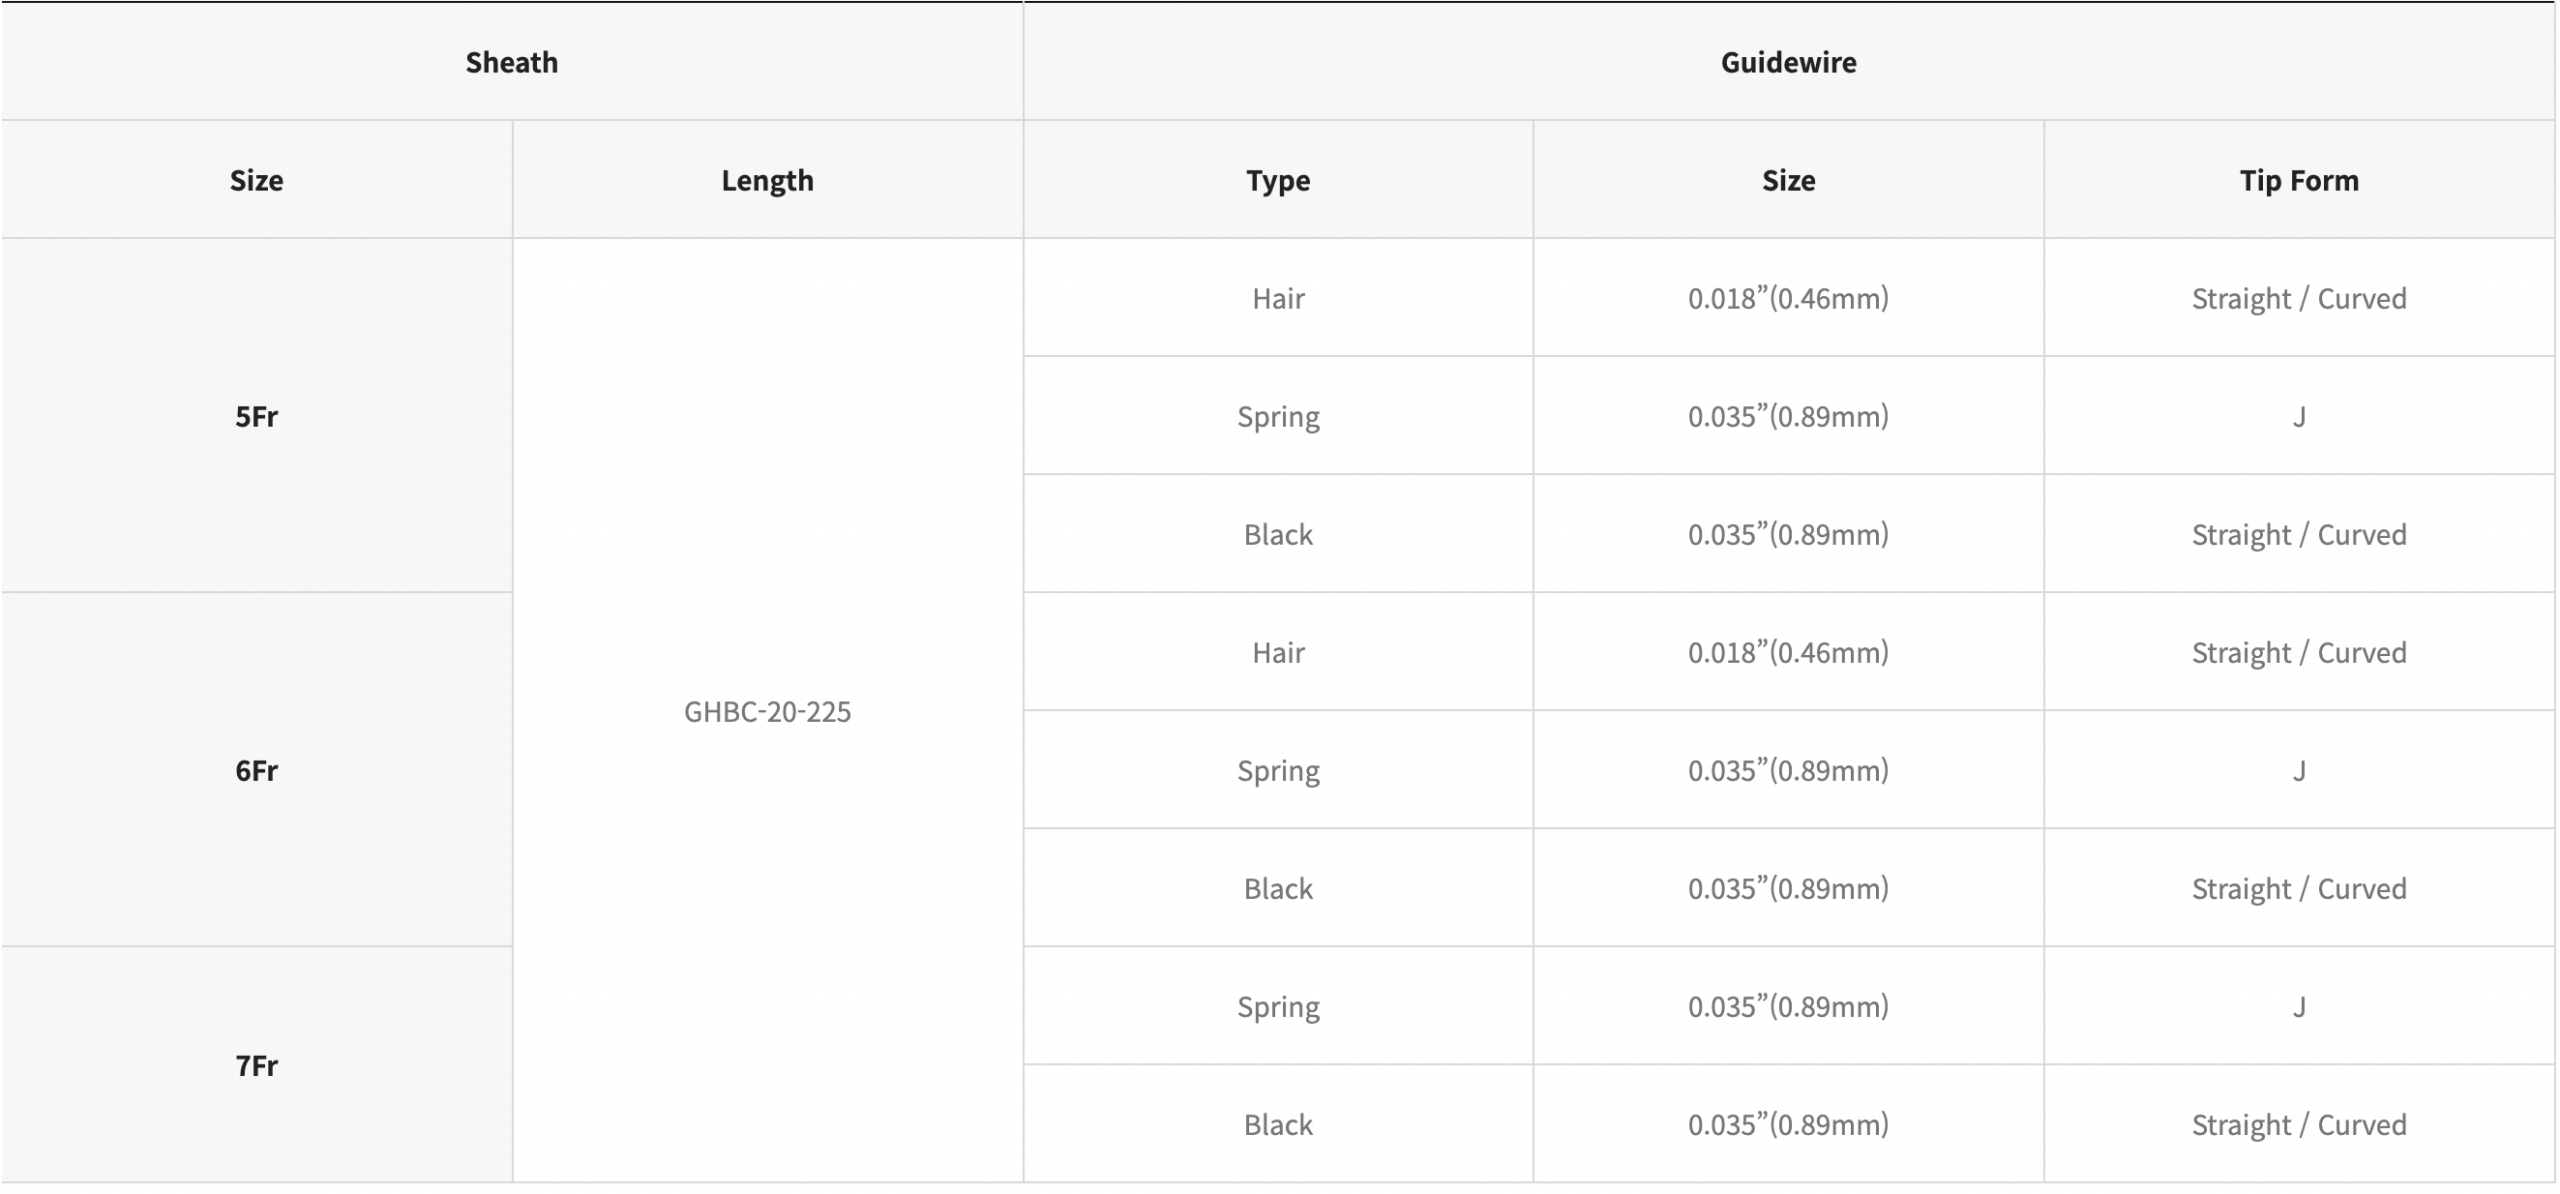This screenshot has height=1194, width=2560.
Task: Click Straight / Curved for 7Fr Black guidewire
Action: point(2298,1124)
